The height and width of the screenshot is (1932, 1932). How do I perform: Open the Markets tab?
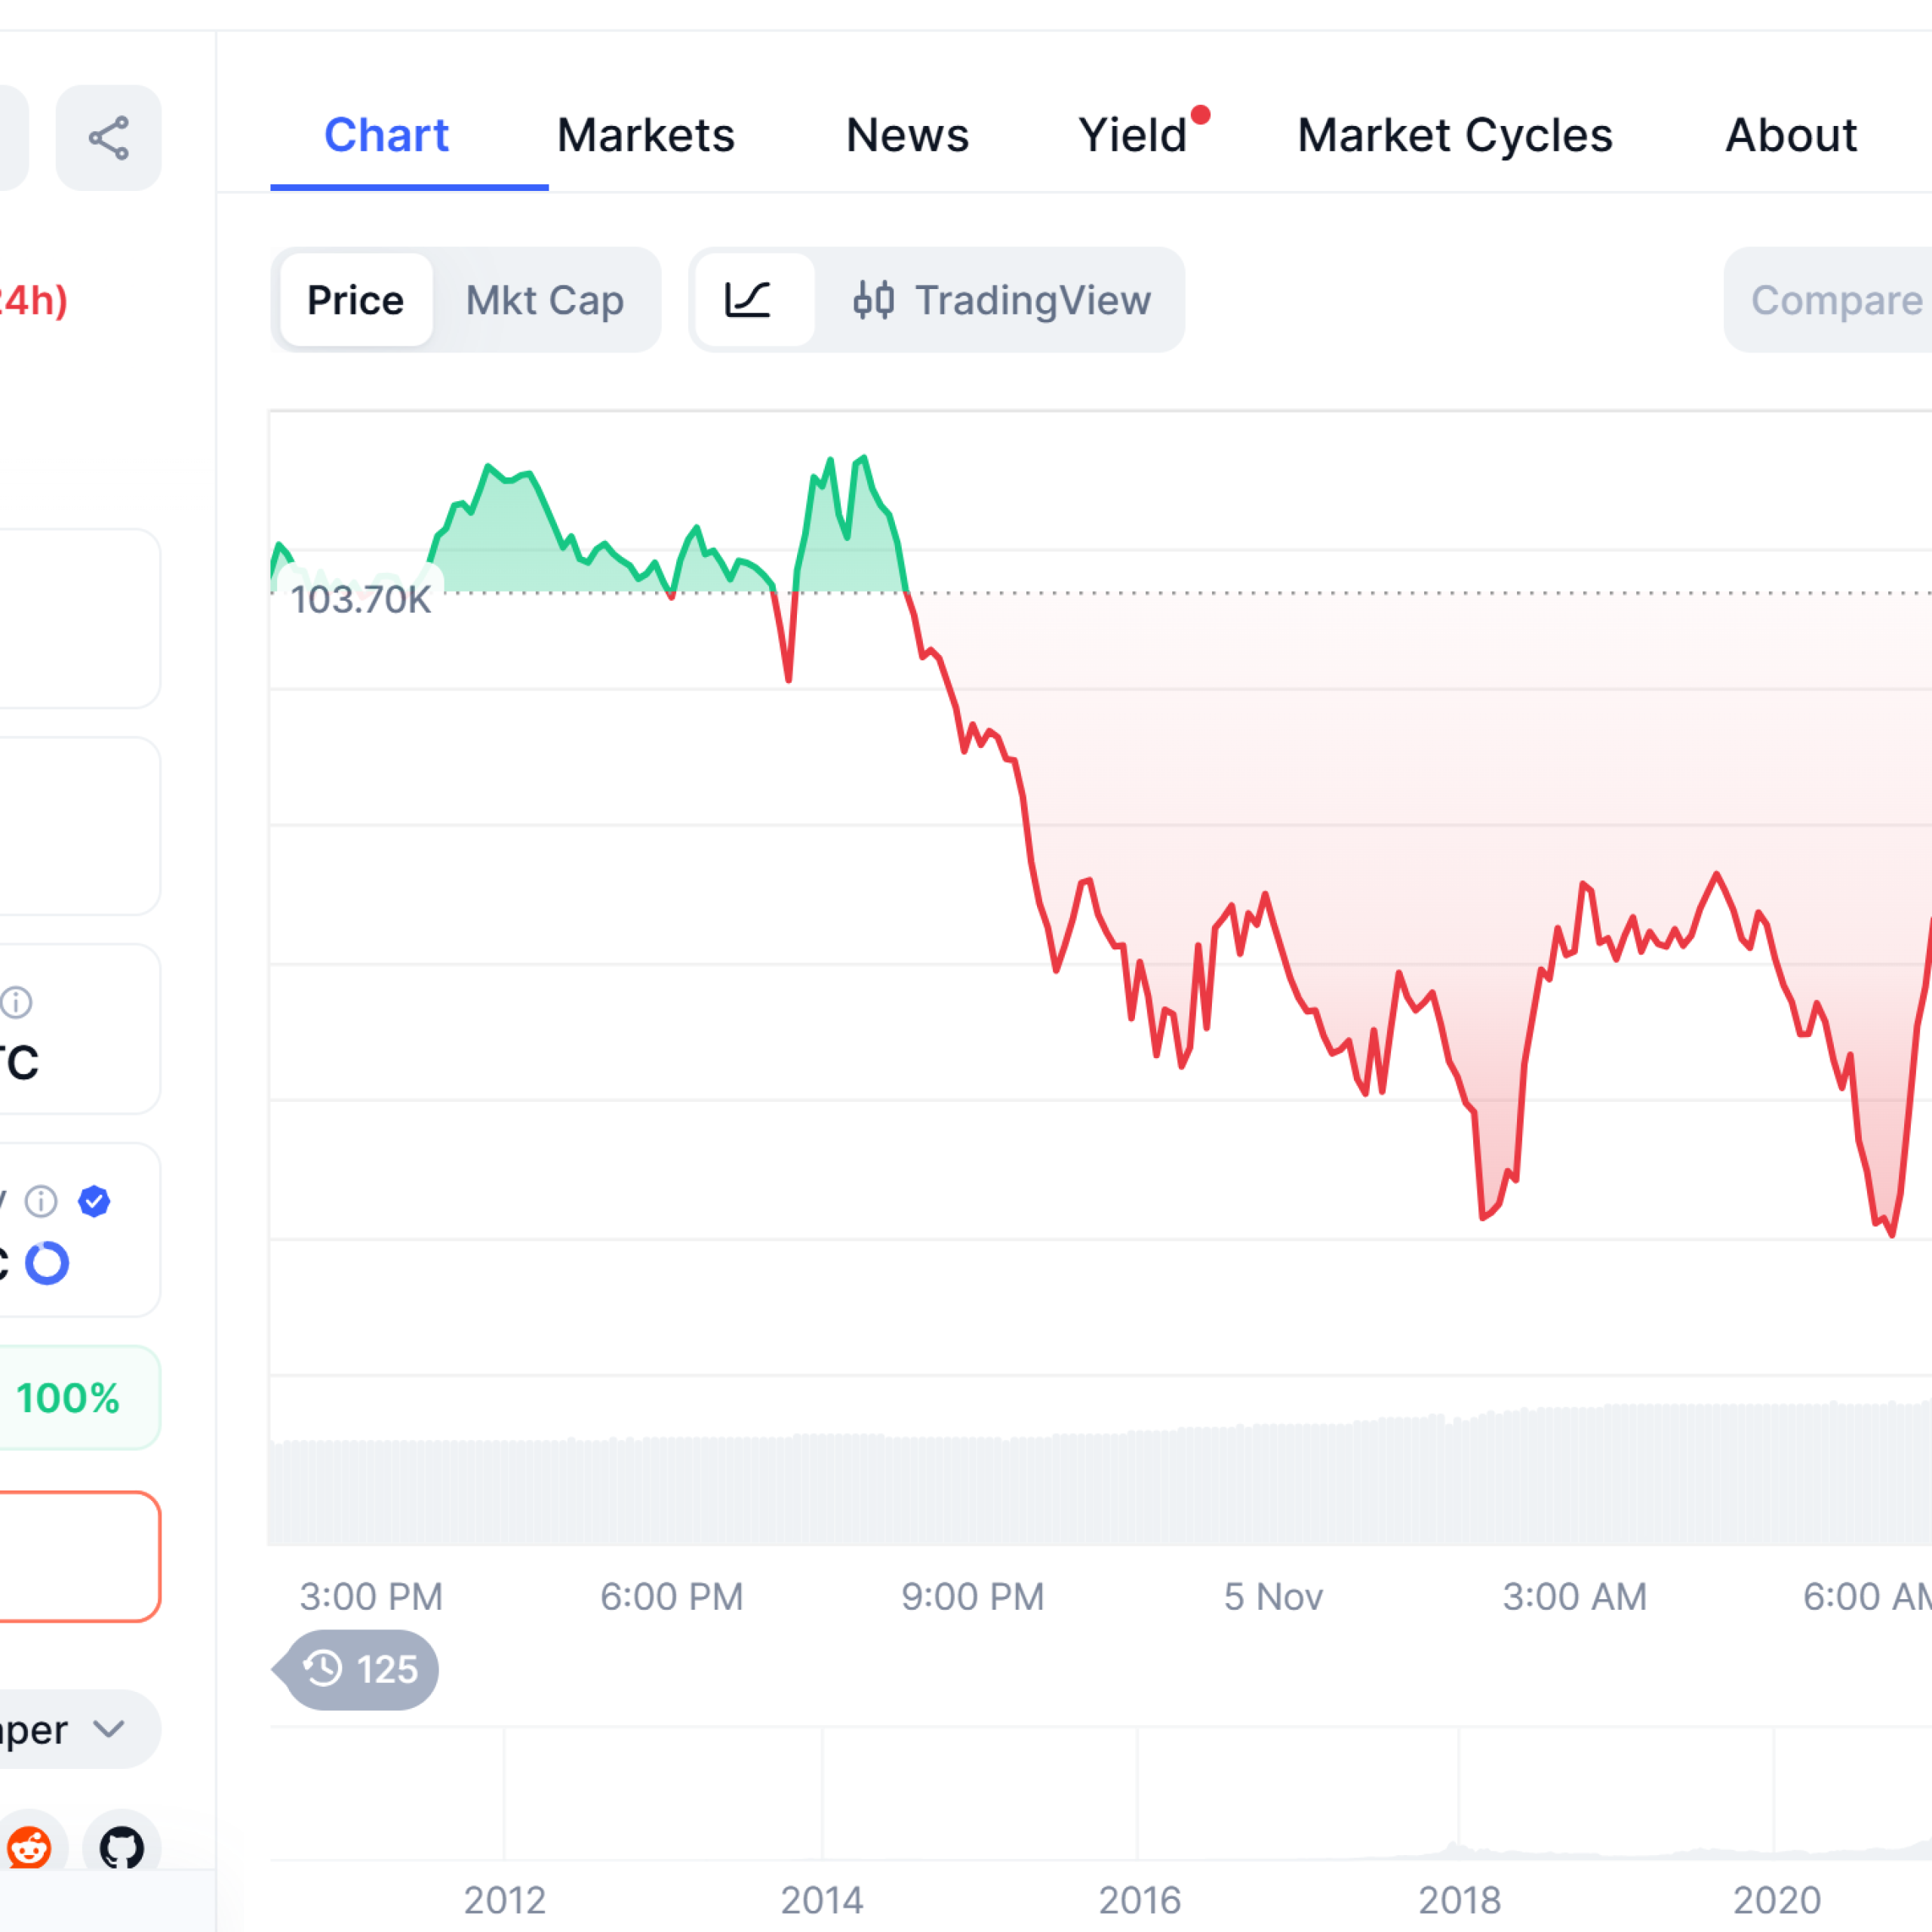pos(646,136)
